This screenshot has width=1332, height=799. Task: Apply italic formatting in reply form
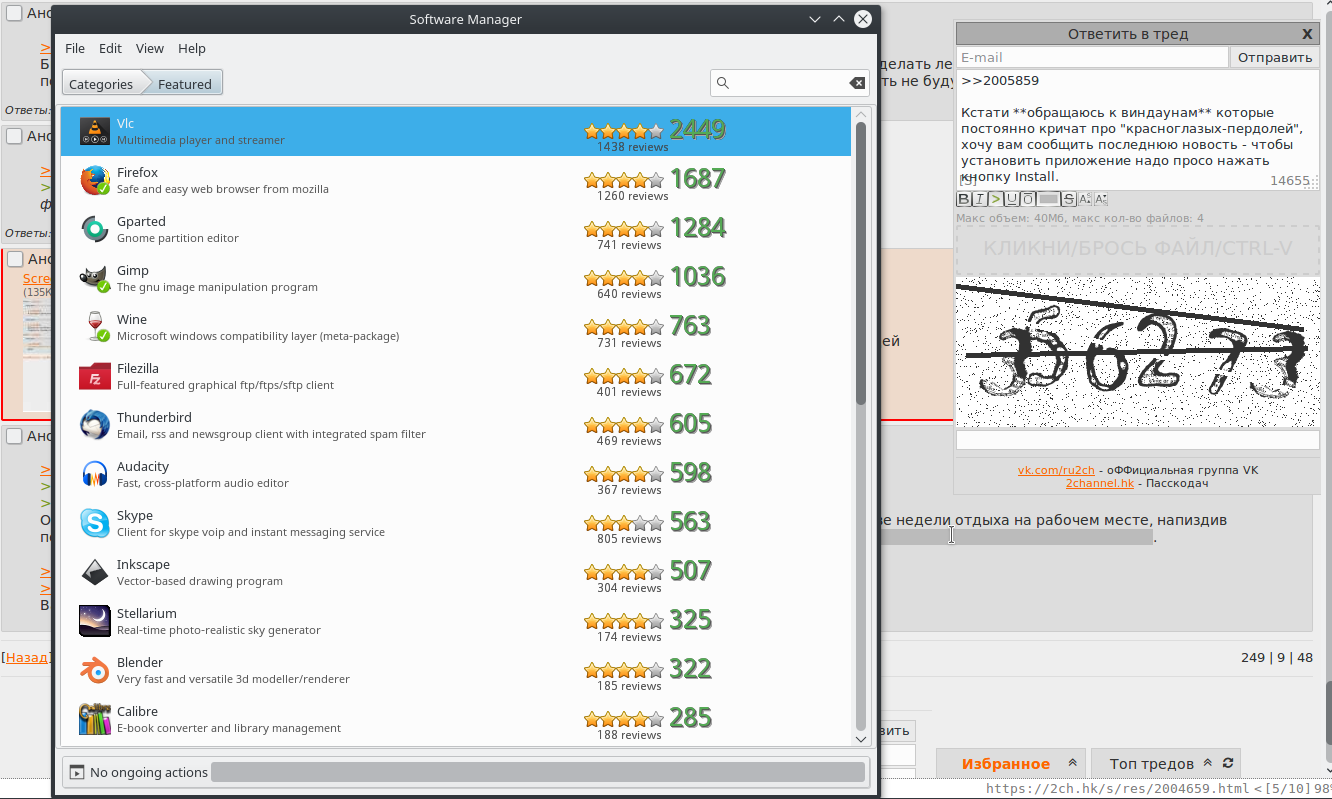pos(980,199)
